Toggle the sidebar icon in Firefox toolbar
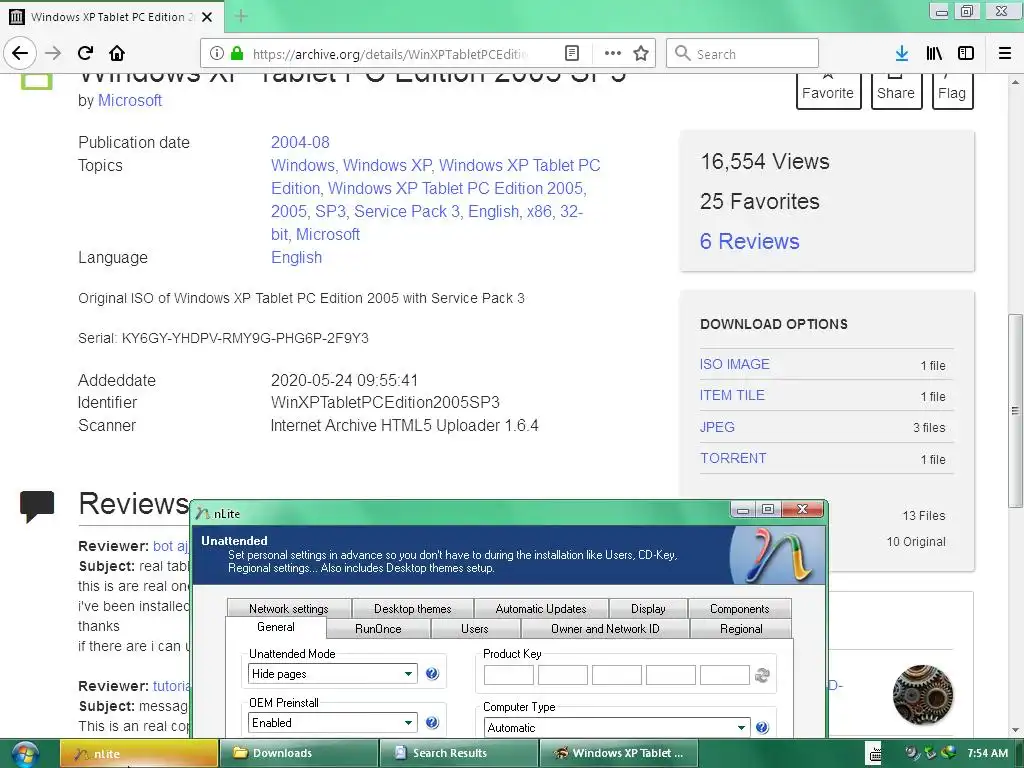This screenshot has height=768, width=1024. [x=966, y=54]
